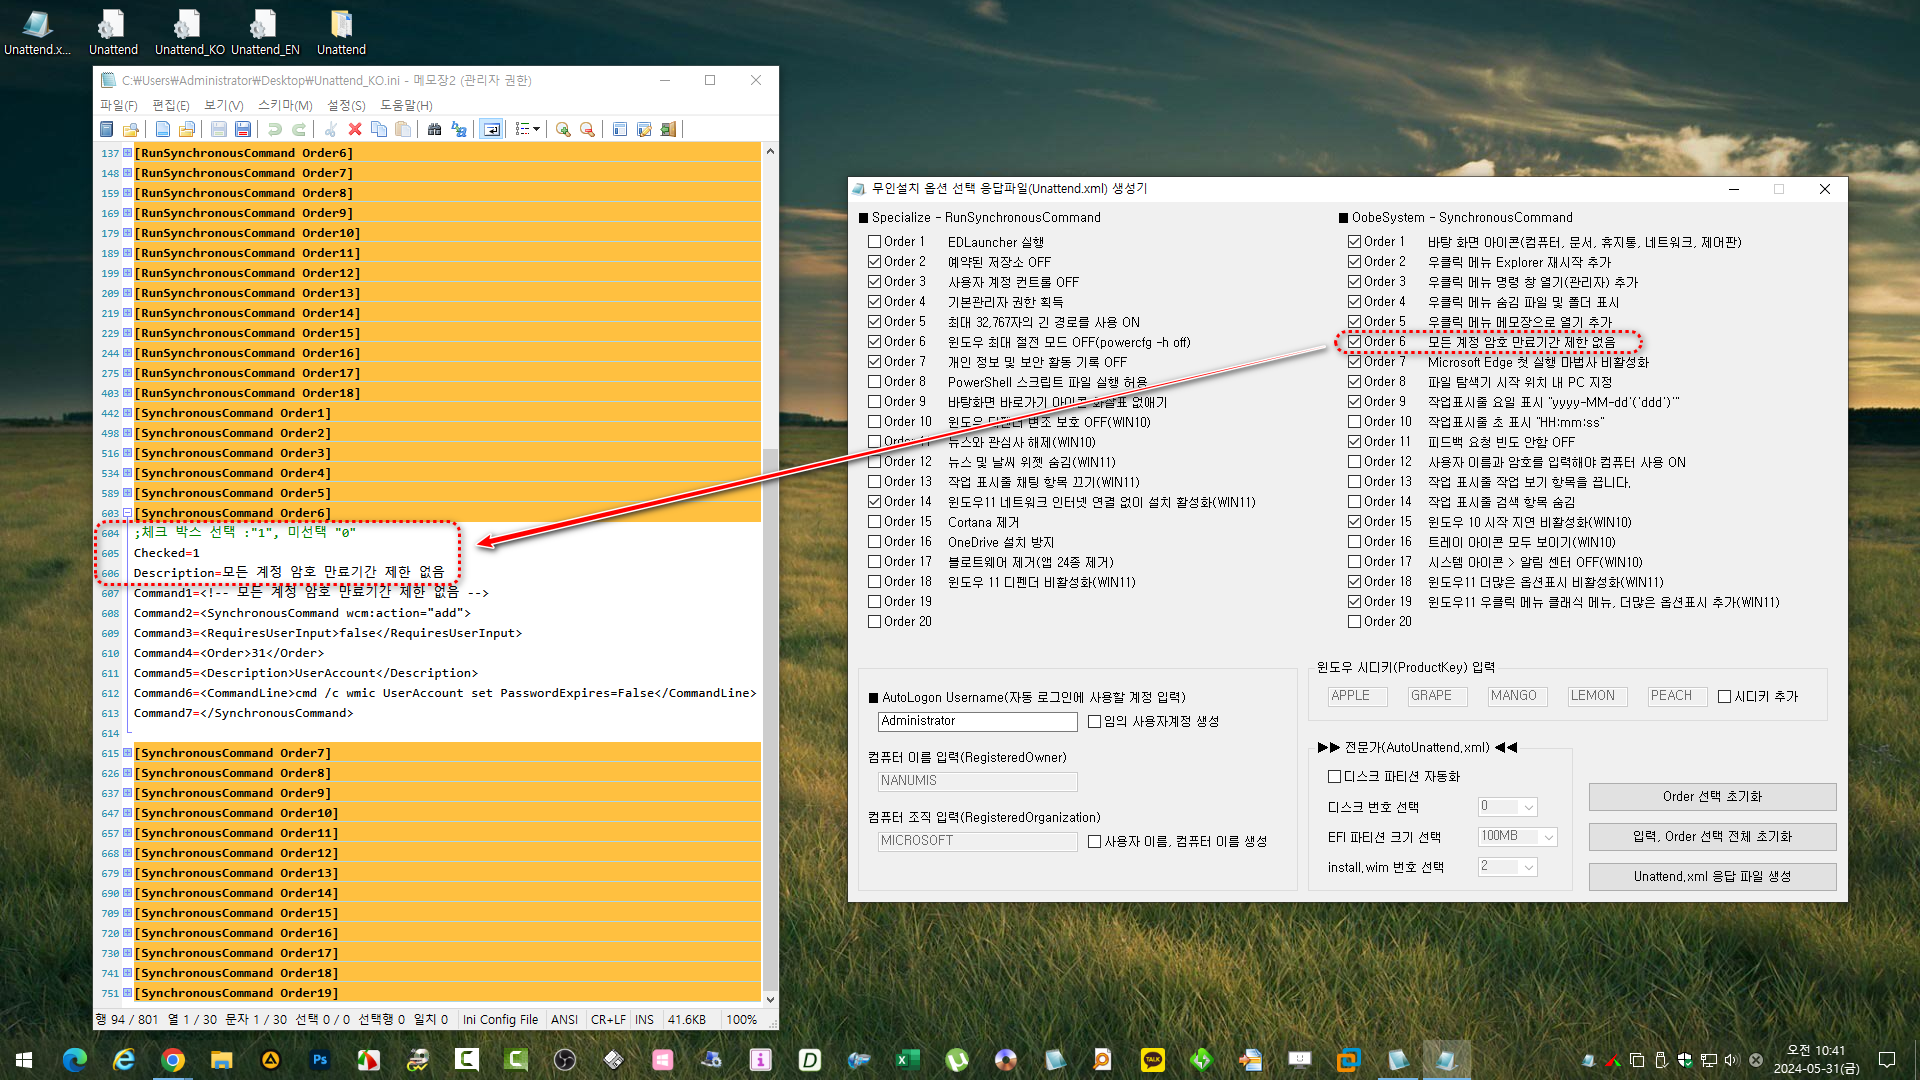Check the 디스크 파티션 자동화 checkbox

point(1334,776)
